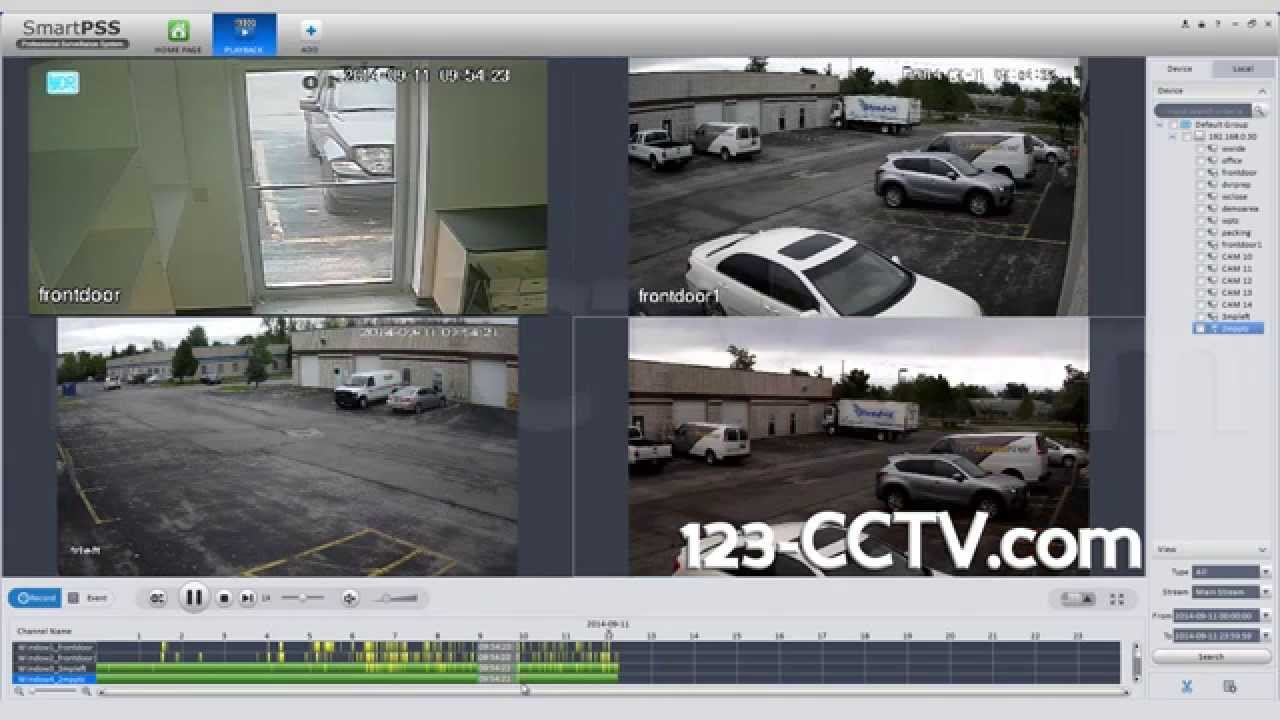Step forward one frame
Viewport: 1280px width, 720px height.
click(247, 598)
